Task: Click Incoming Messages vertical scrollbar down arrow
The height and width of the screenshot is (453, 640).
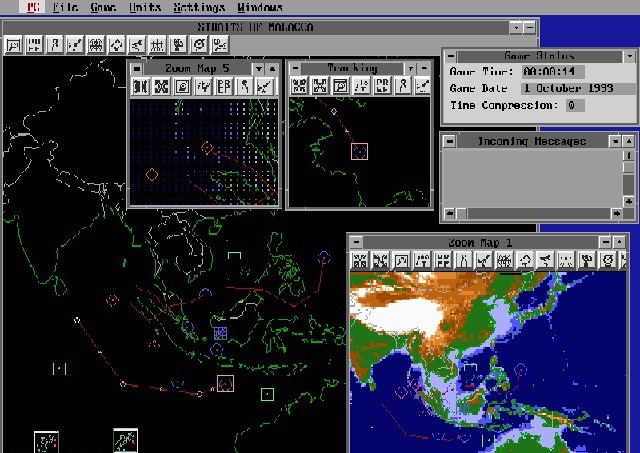Action: point(629,199)
